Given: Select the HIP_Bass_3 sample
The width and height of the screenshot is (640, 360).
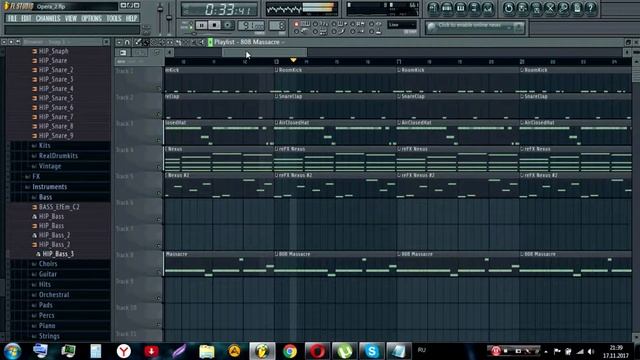Looking at the screenshot, I should click(58, 254).
